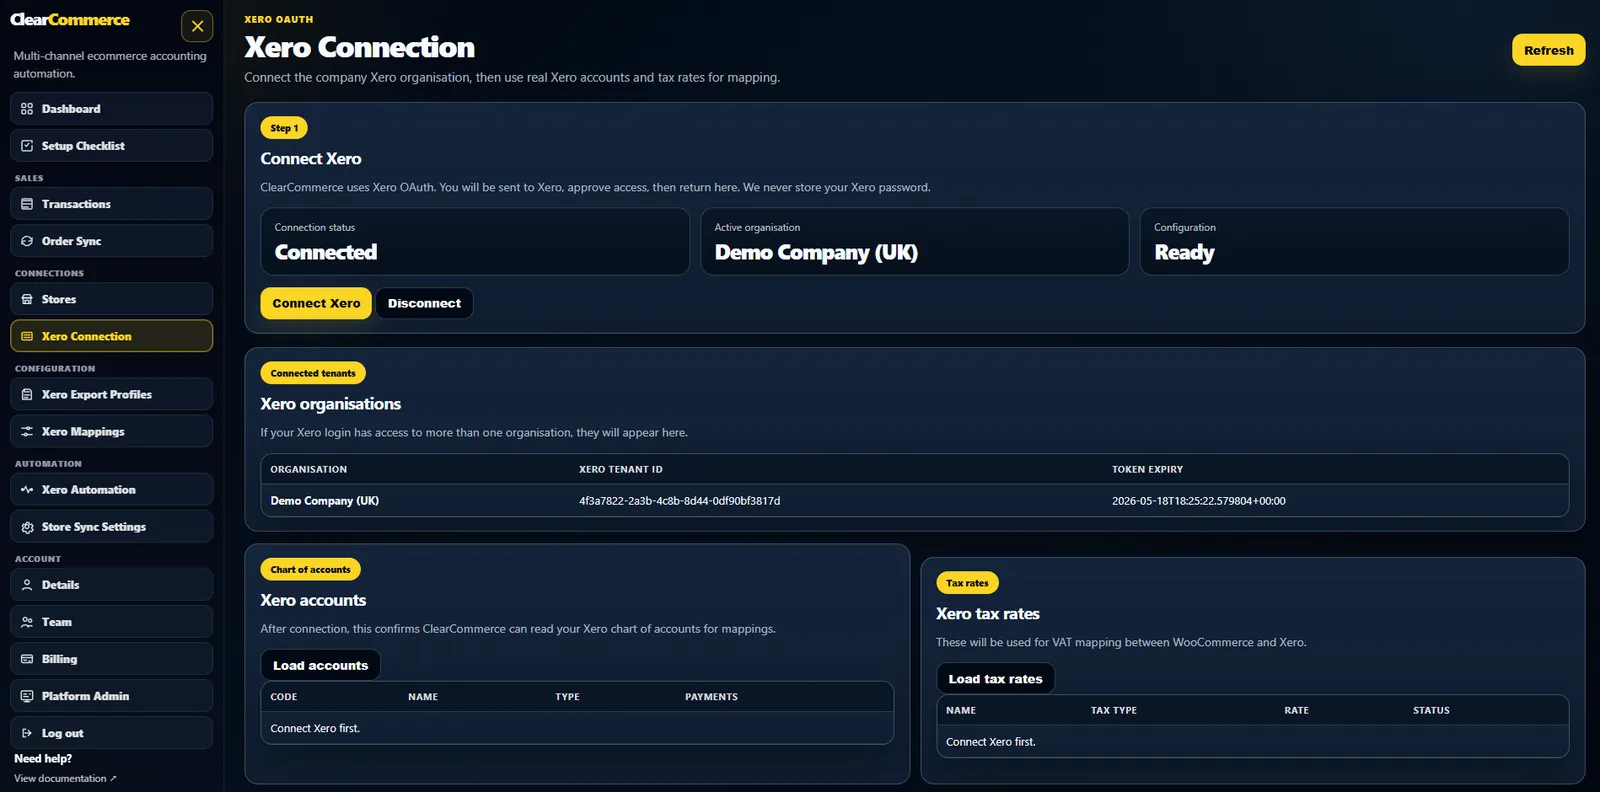Viewport: 1600px width, 792px height.
Task: Go to Billing
Action: 111,659
